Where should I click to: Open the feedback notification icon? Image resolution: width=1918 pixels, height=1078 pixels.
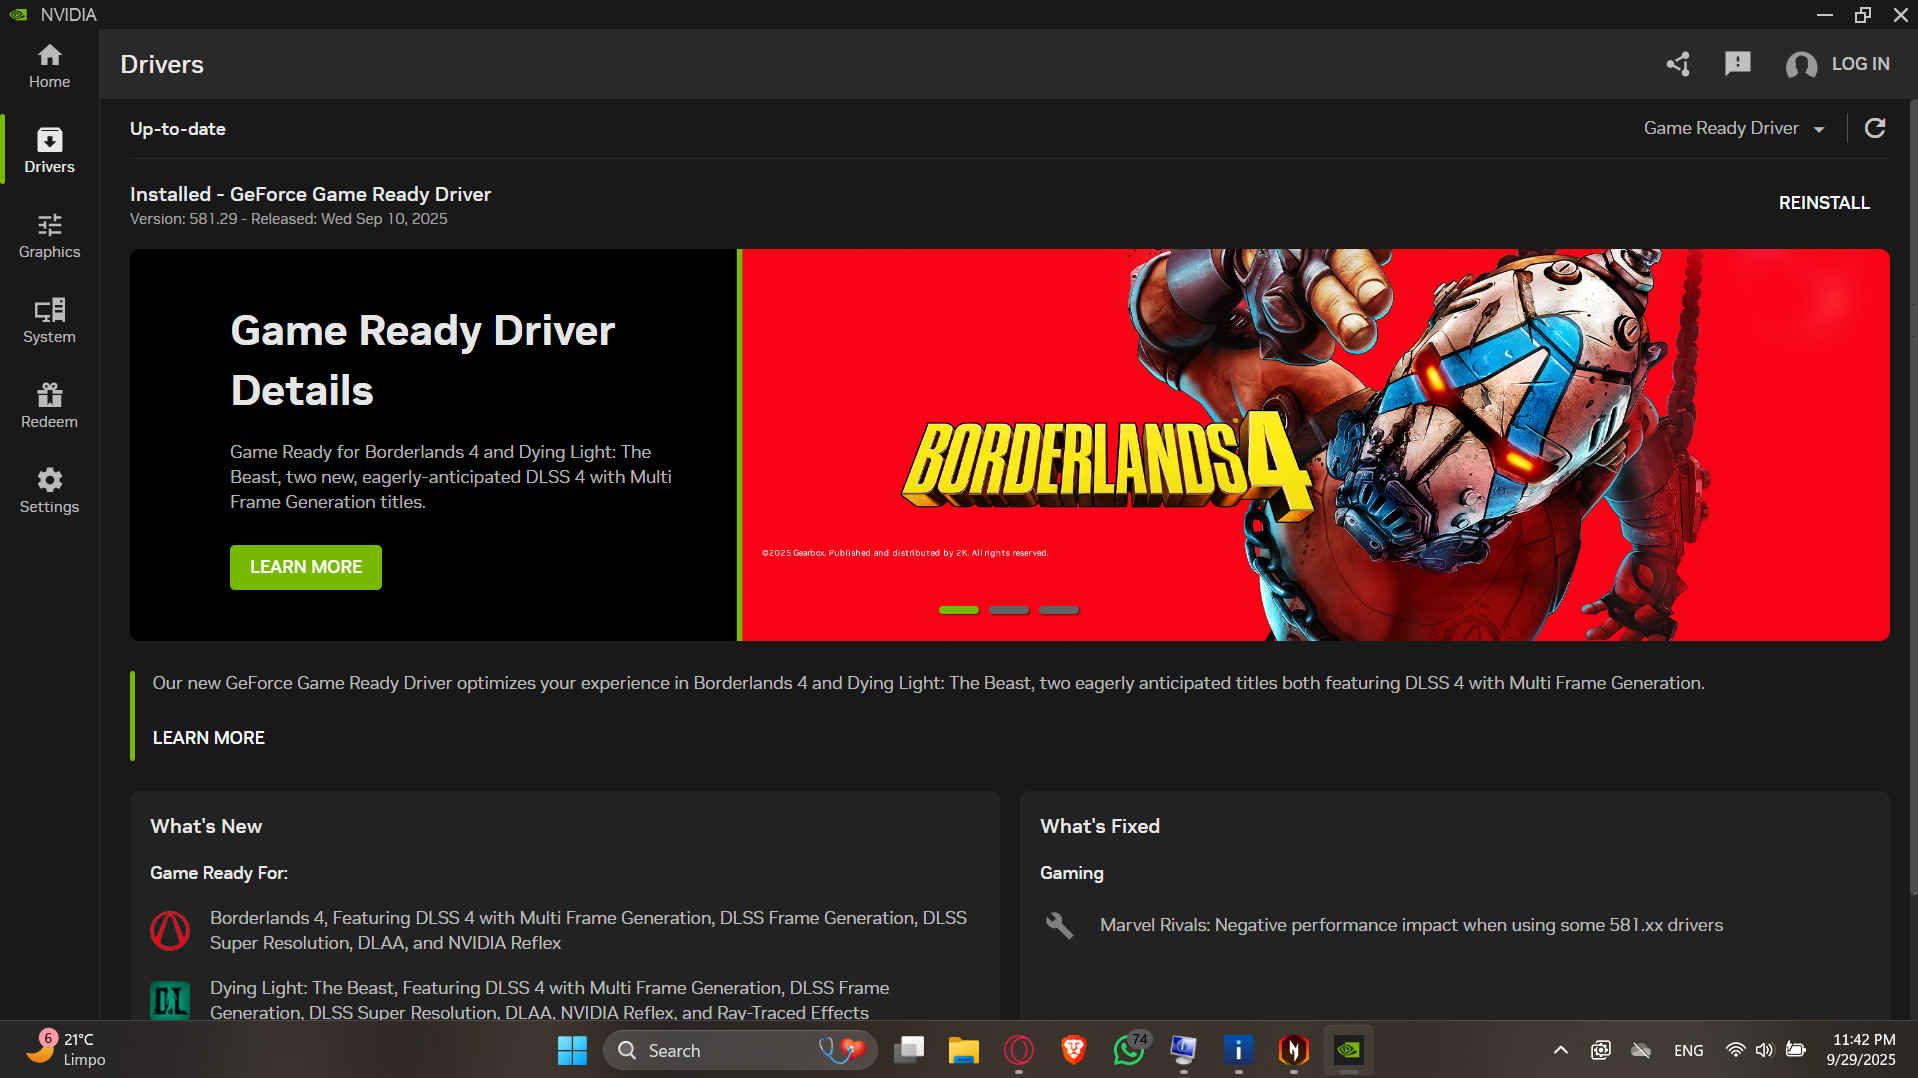[x=1738, y=64]
